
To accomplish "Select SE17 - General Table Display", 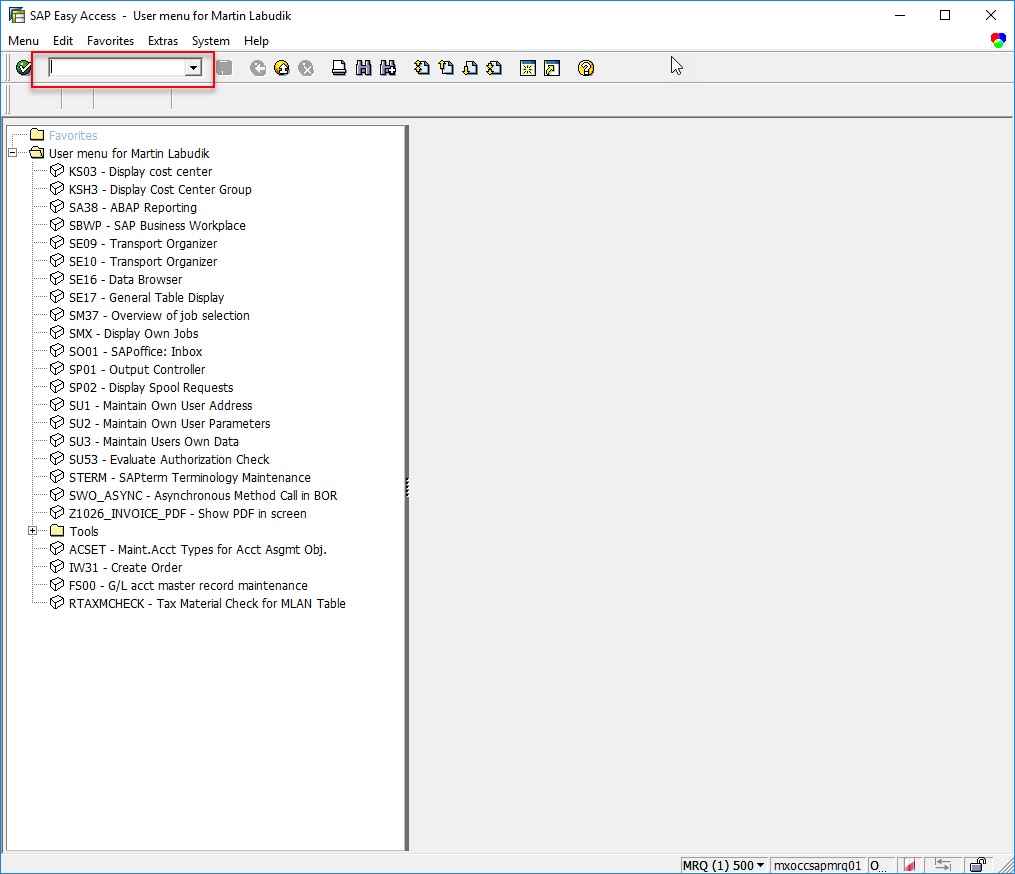I will 146,298.
